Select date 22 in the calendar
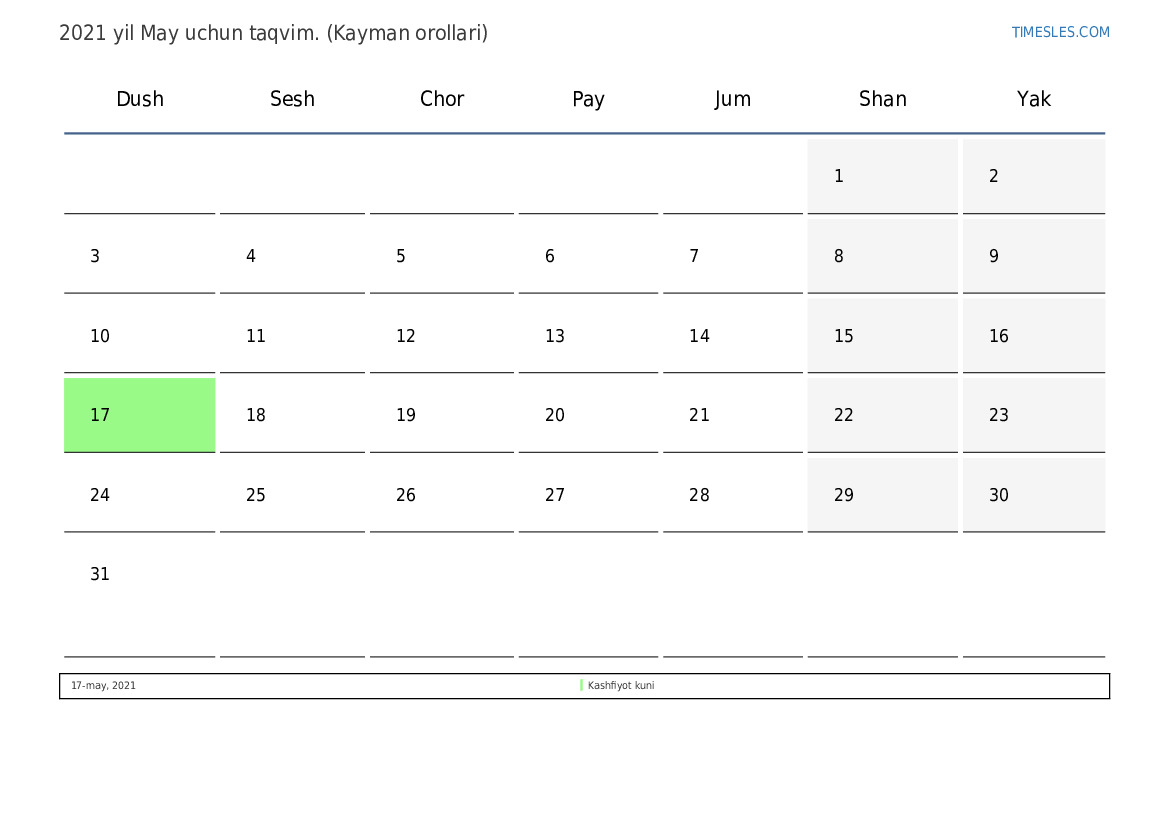 (x=883, y=415)
